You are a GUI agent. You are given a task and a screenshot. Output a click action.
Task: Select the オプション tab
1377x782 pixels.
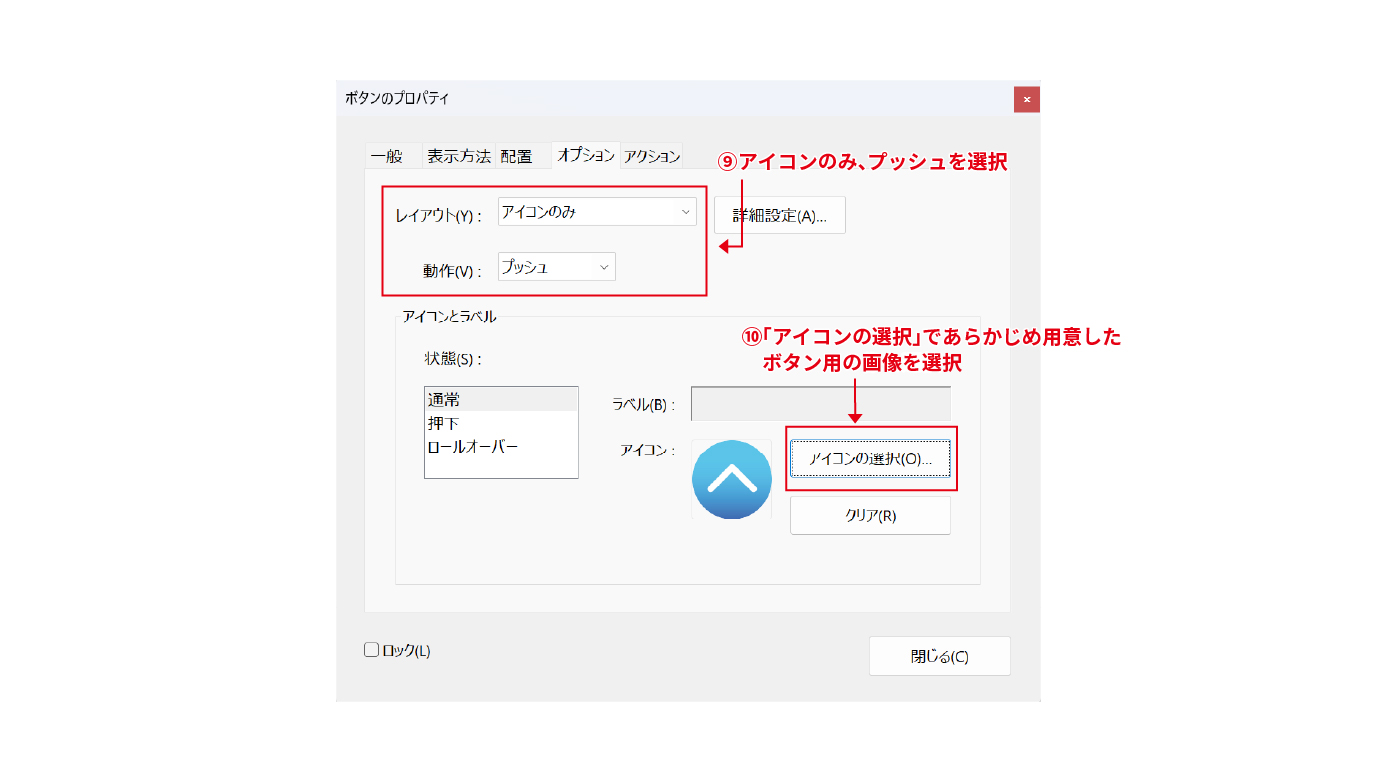585,155
